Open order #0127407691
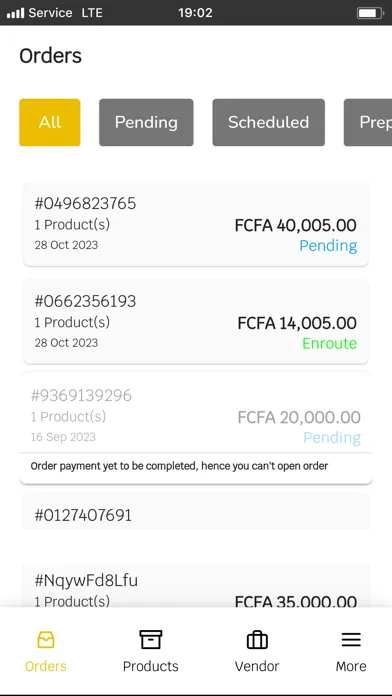Screen dimensions: 392x696 [x=196, y=511]
